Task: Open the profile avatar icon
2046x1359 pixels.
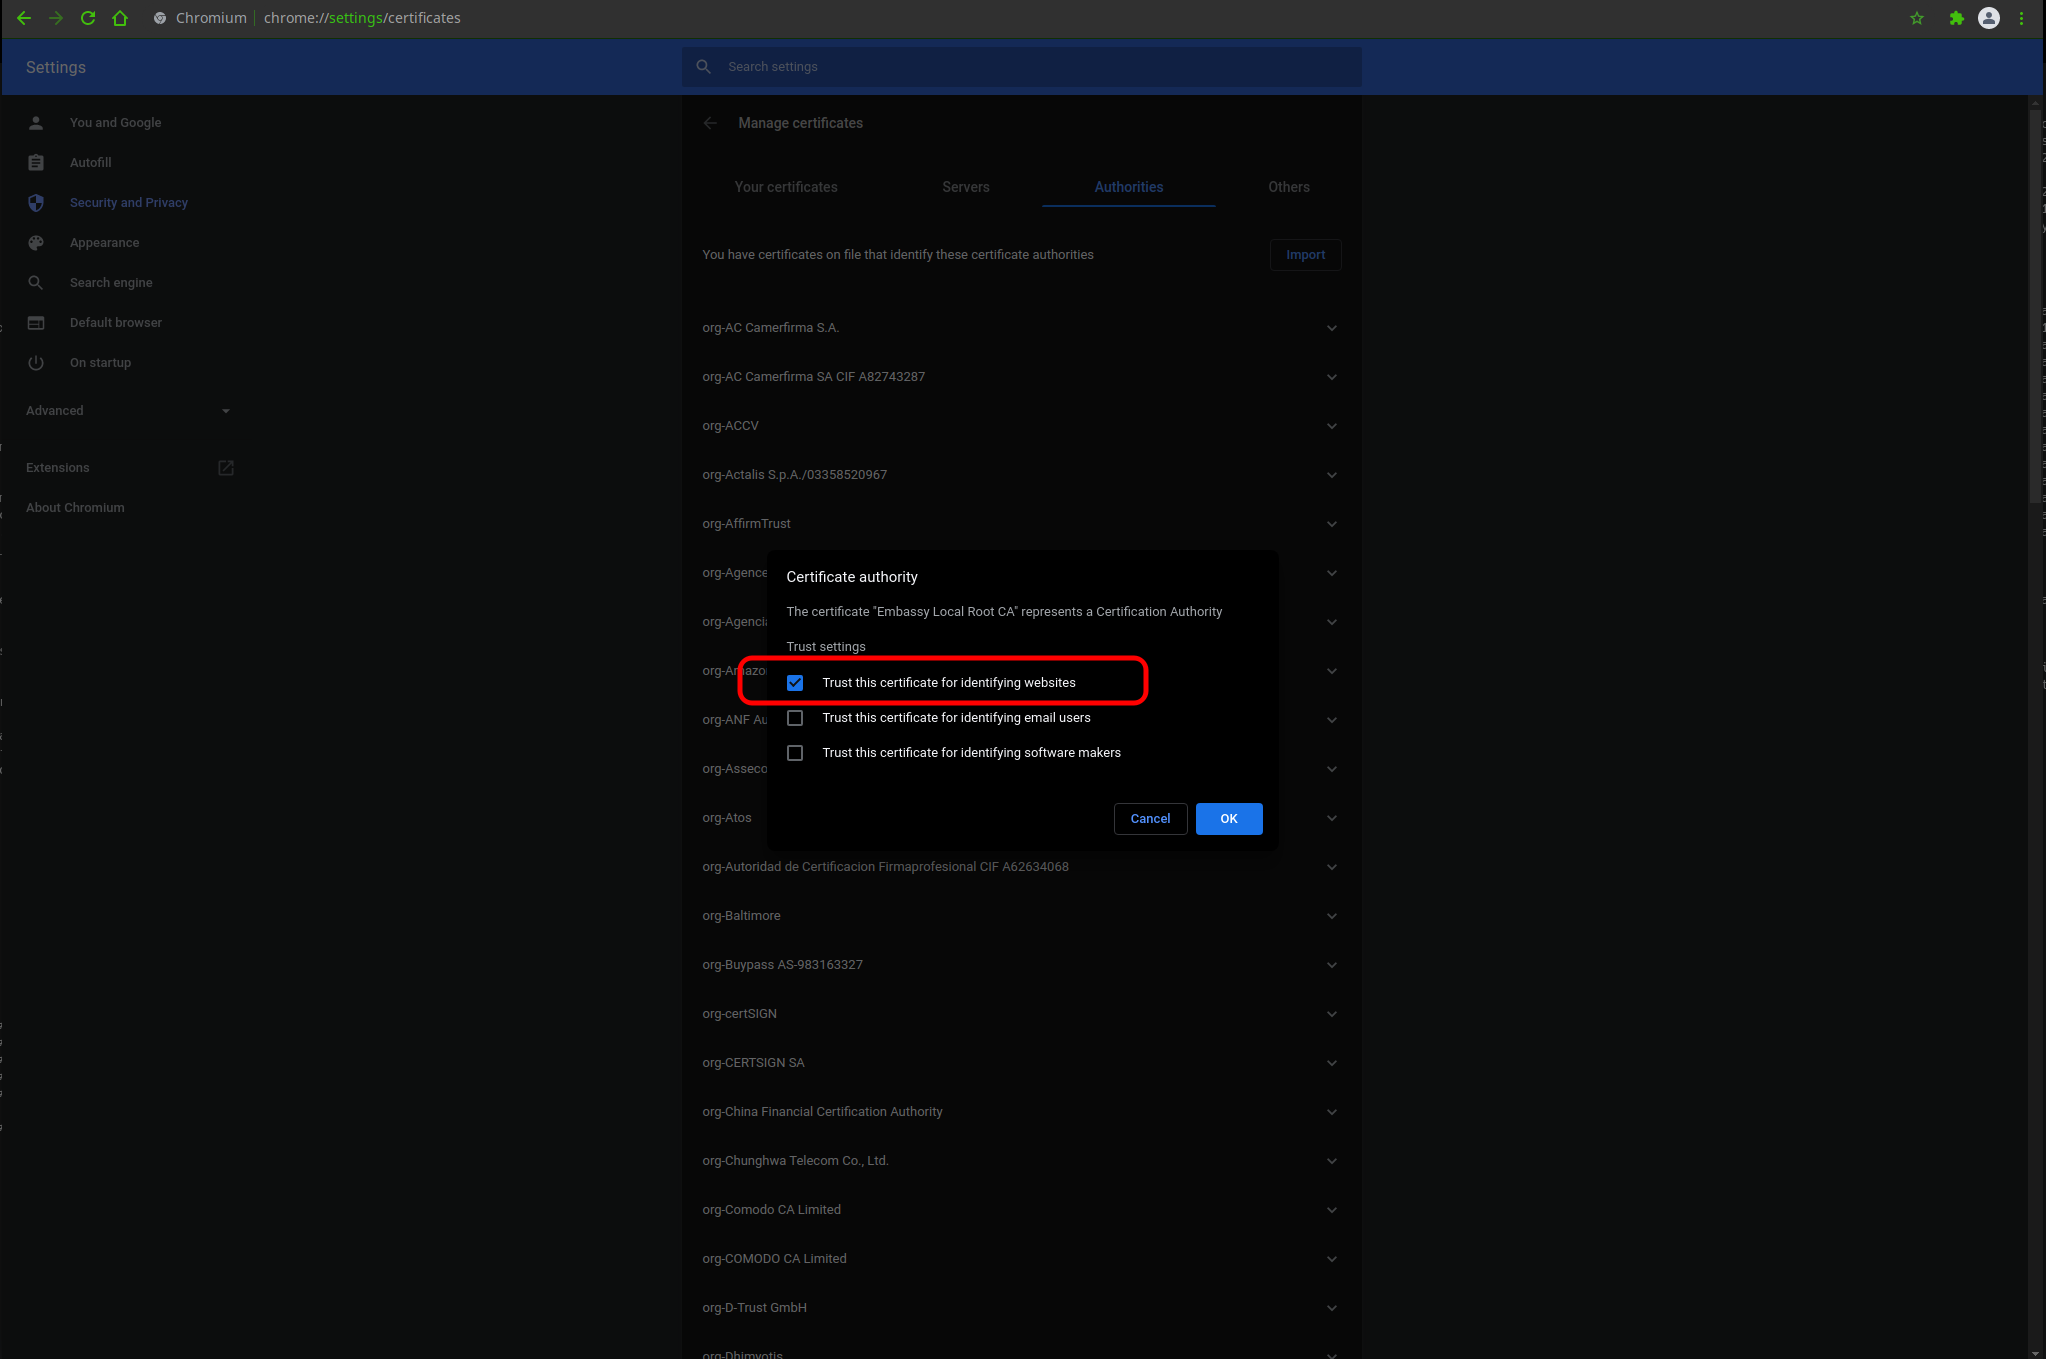Action: (x=1989, y=18)
